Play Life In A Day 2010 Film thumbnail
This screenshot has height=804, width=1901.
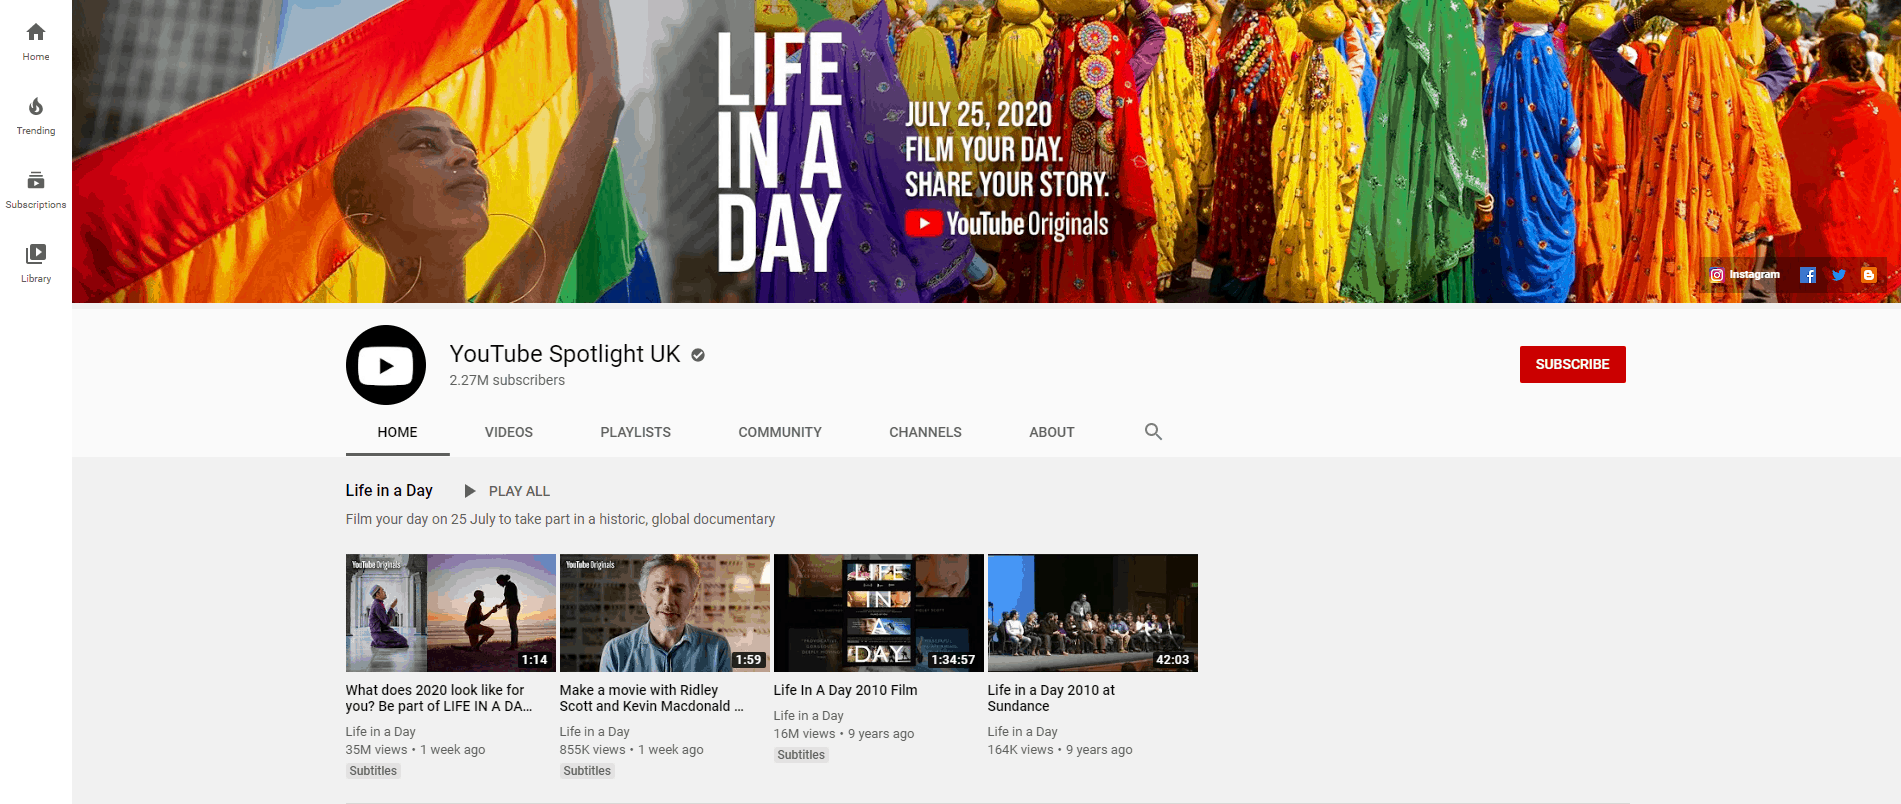[878, 612]
